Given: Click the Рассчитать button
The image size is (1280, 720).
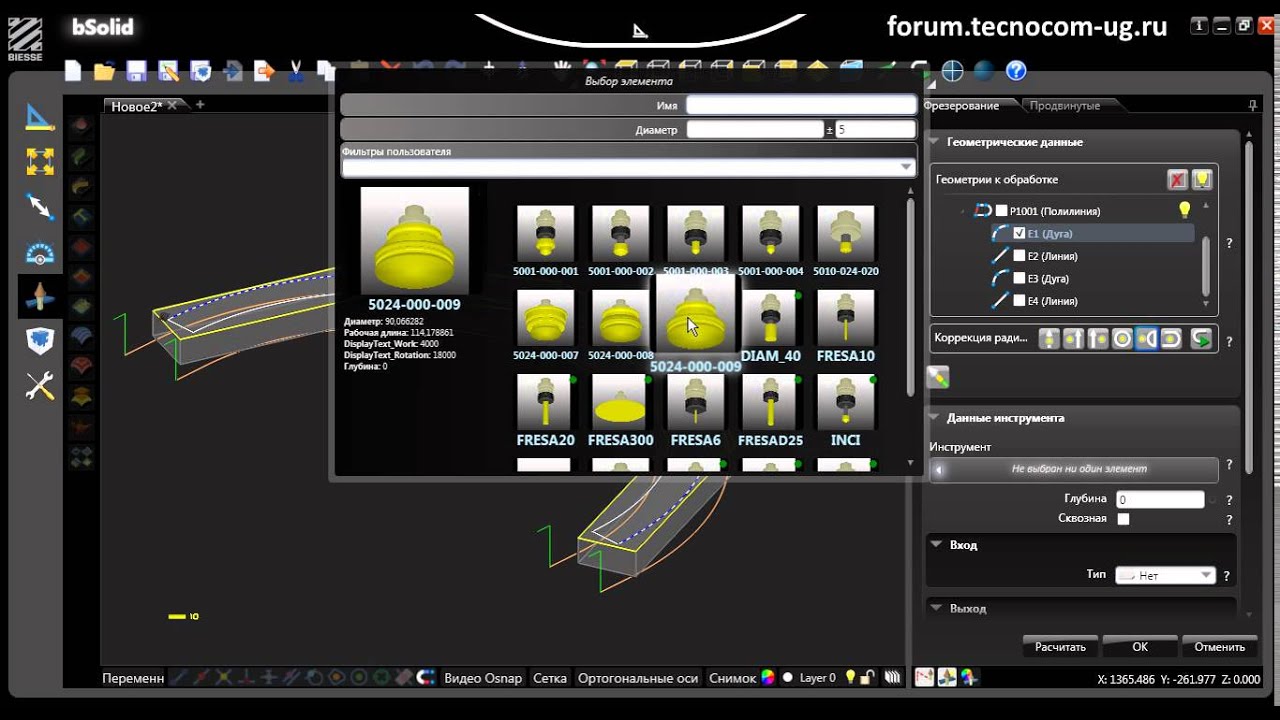Looking at the screenshot, I should coord(1060,646).
